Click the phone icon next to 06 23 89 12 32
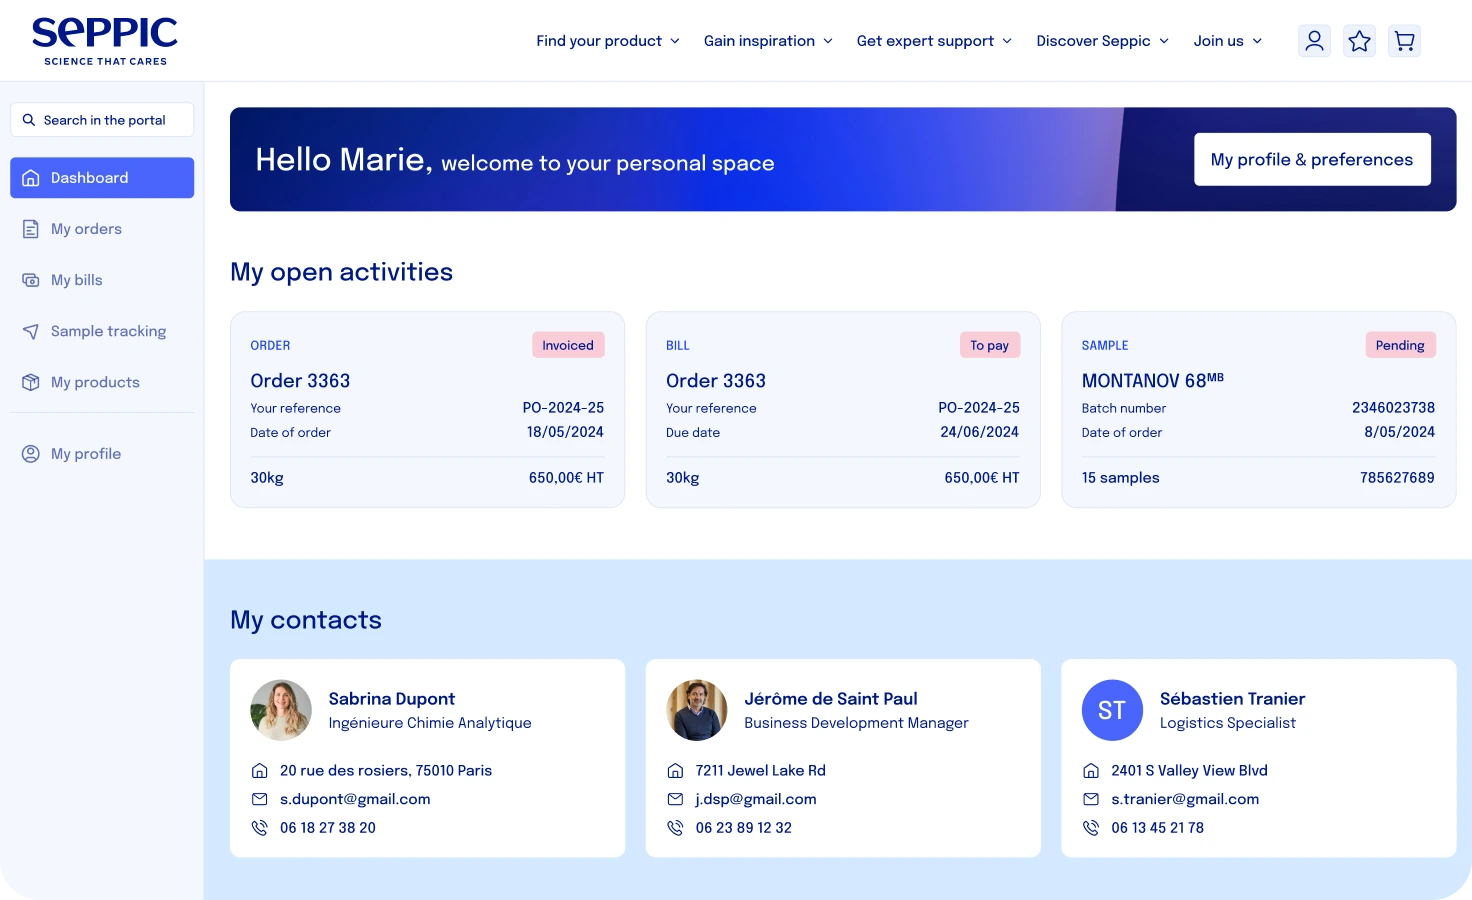The height and width of the screenshot is (900, 1472). pos(675,828)
